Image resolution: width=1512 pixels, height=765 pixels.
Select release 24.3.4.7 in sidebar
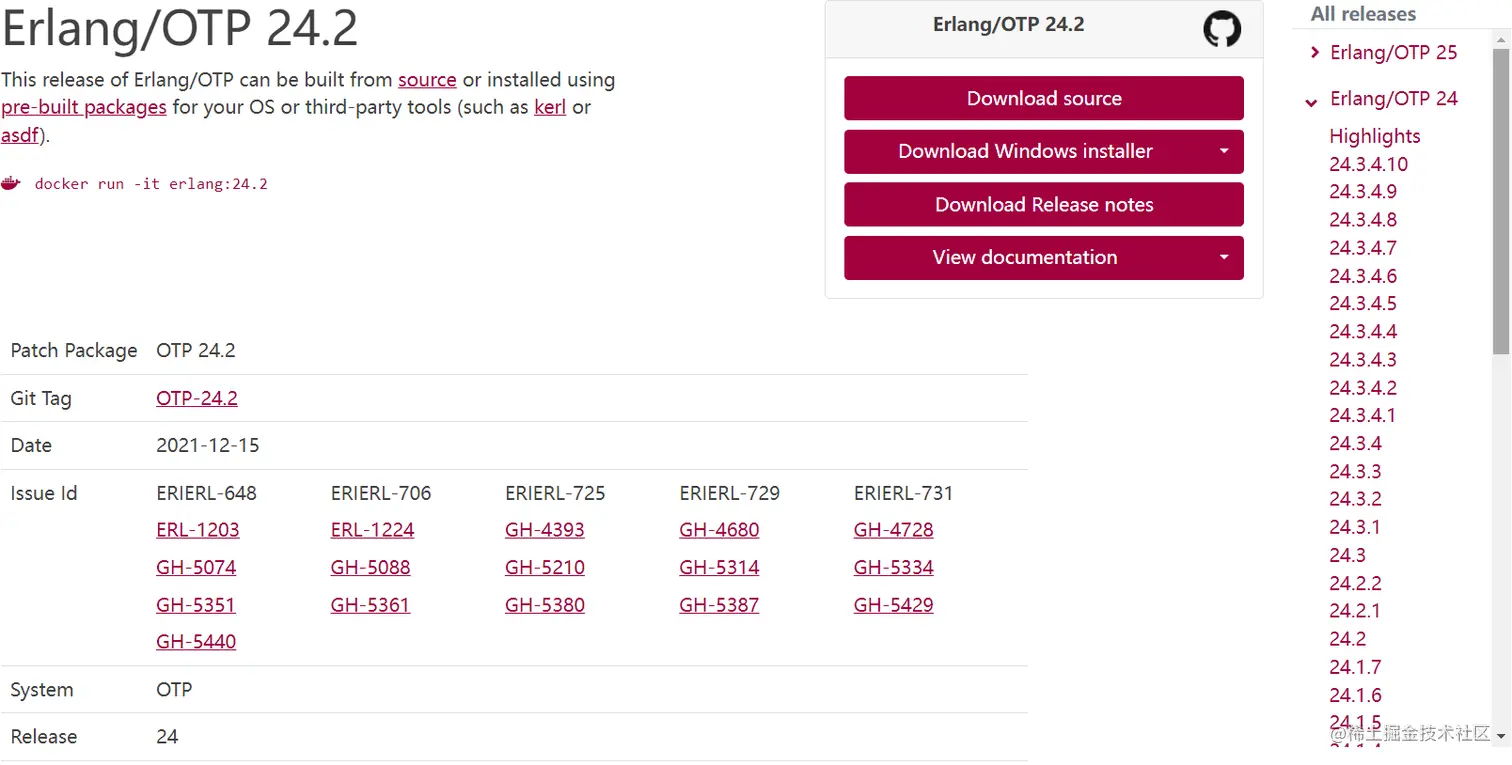[x=1363, y=248]
